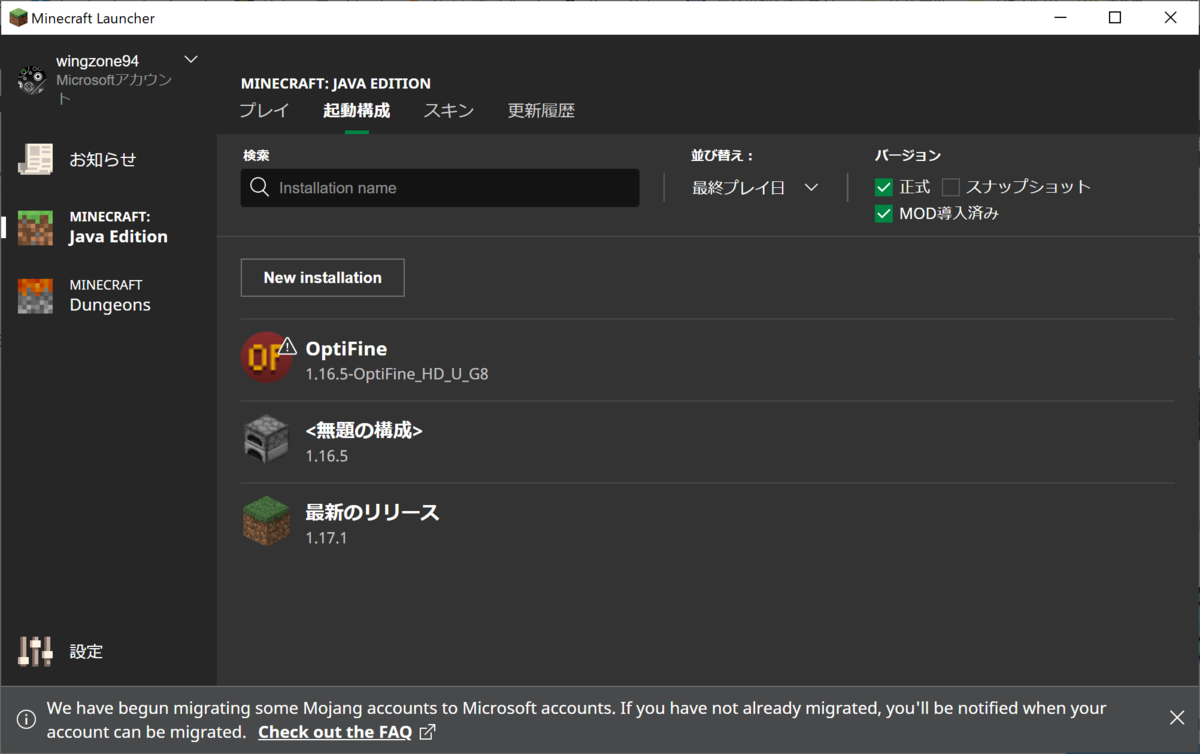Viewport: 1200px width, 754px height.
Task: Open the 最終プレイ日 sort dropdown
Action: (755, 187)
